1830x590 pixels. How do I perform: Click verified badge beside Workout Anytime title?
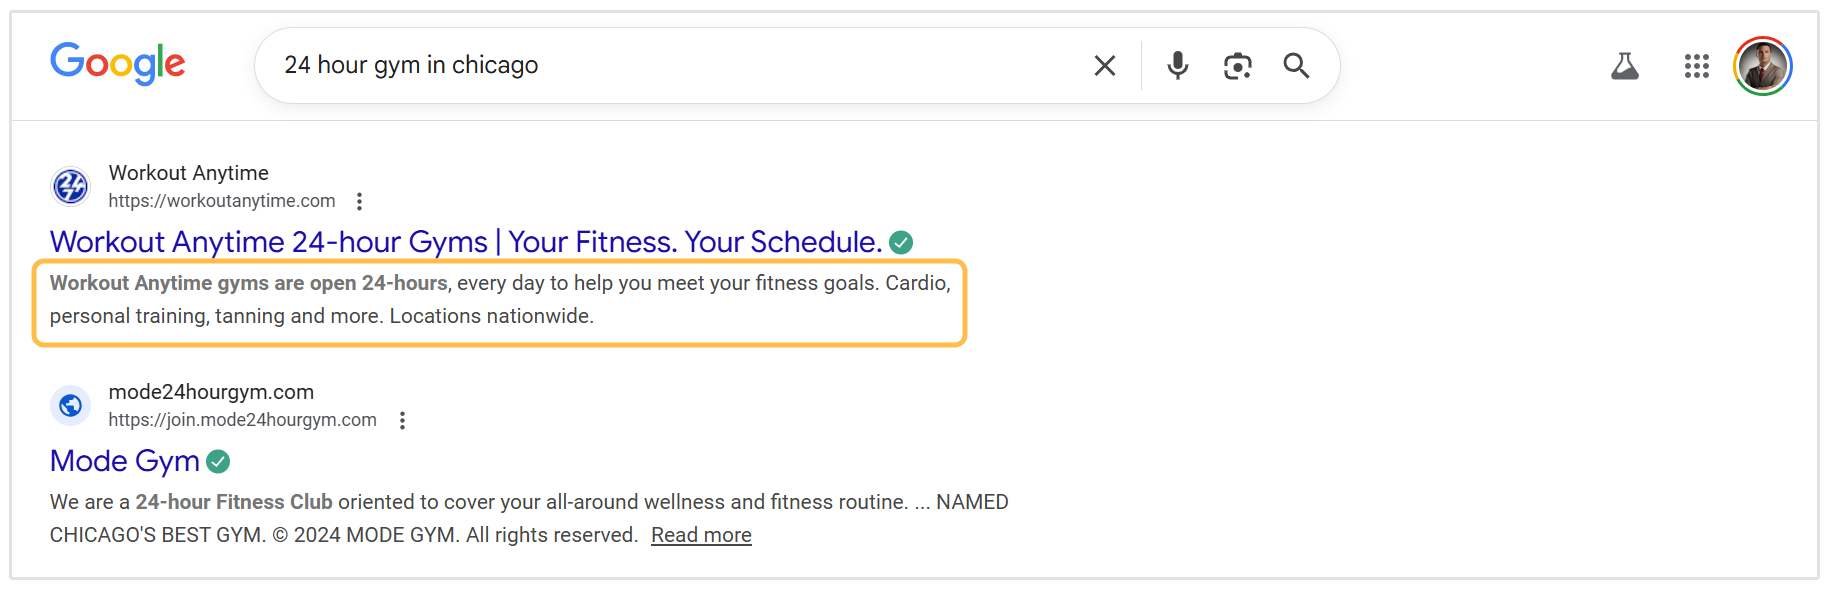tap(901, 242)
